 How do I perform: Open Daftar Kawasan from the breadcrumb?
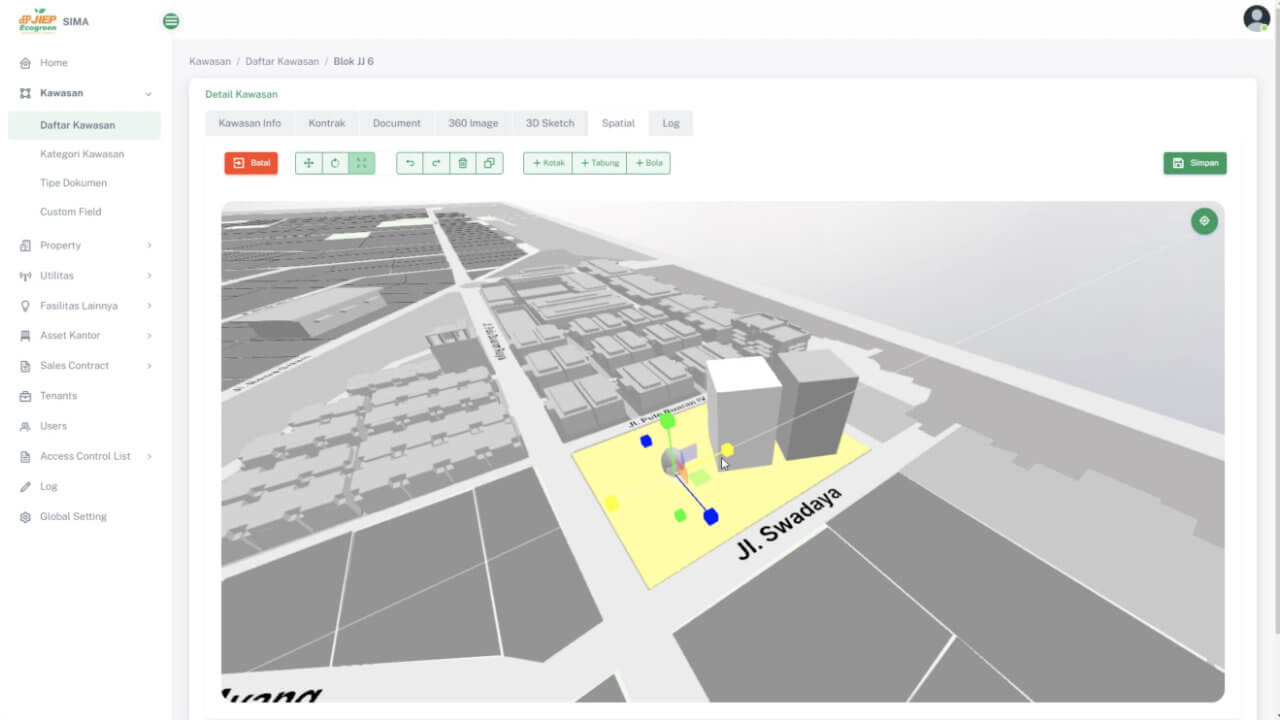(x=282, y=61)
